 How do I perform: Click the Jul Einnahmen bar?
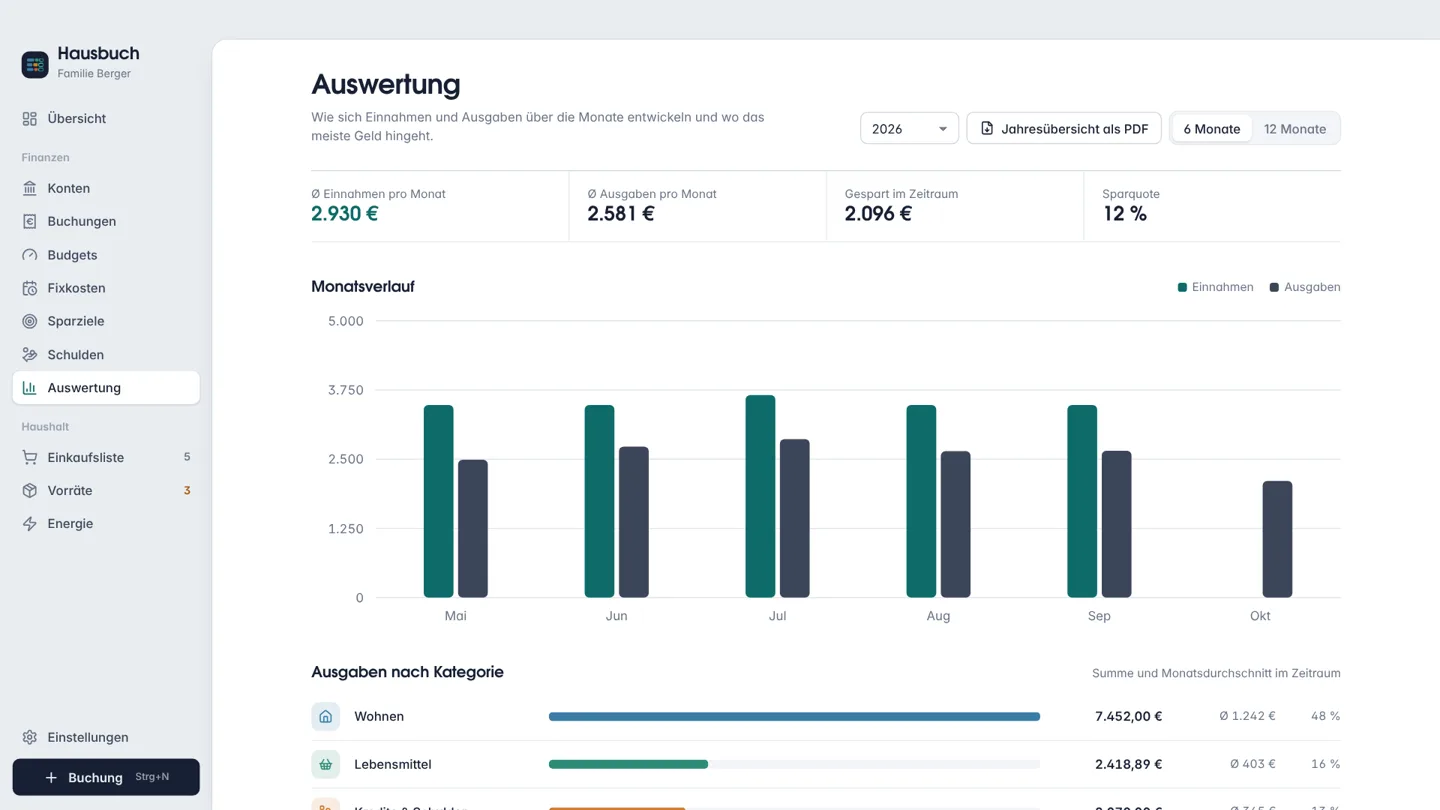pos(760,496)
